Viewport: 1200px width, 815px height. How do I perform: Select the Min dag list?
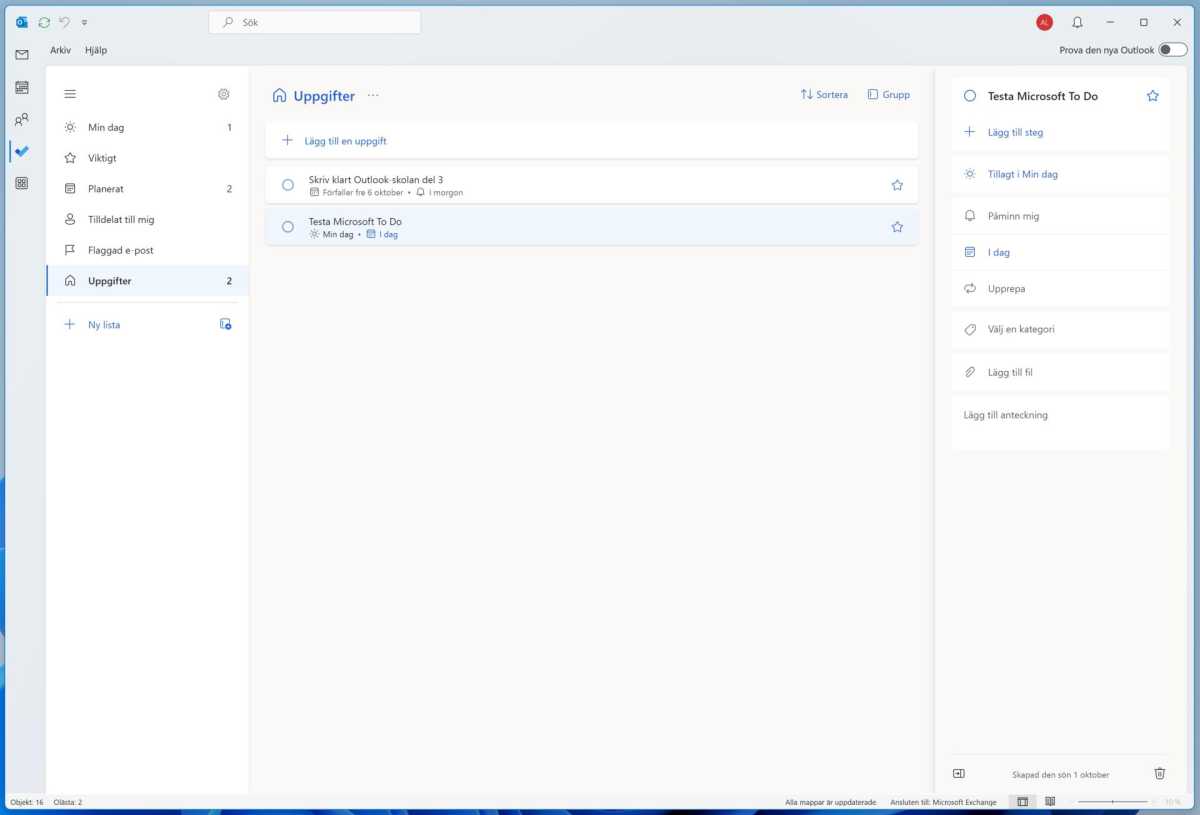pyautogui.click(x=148, y=127)
